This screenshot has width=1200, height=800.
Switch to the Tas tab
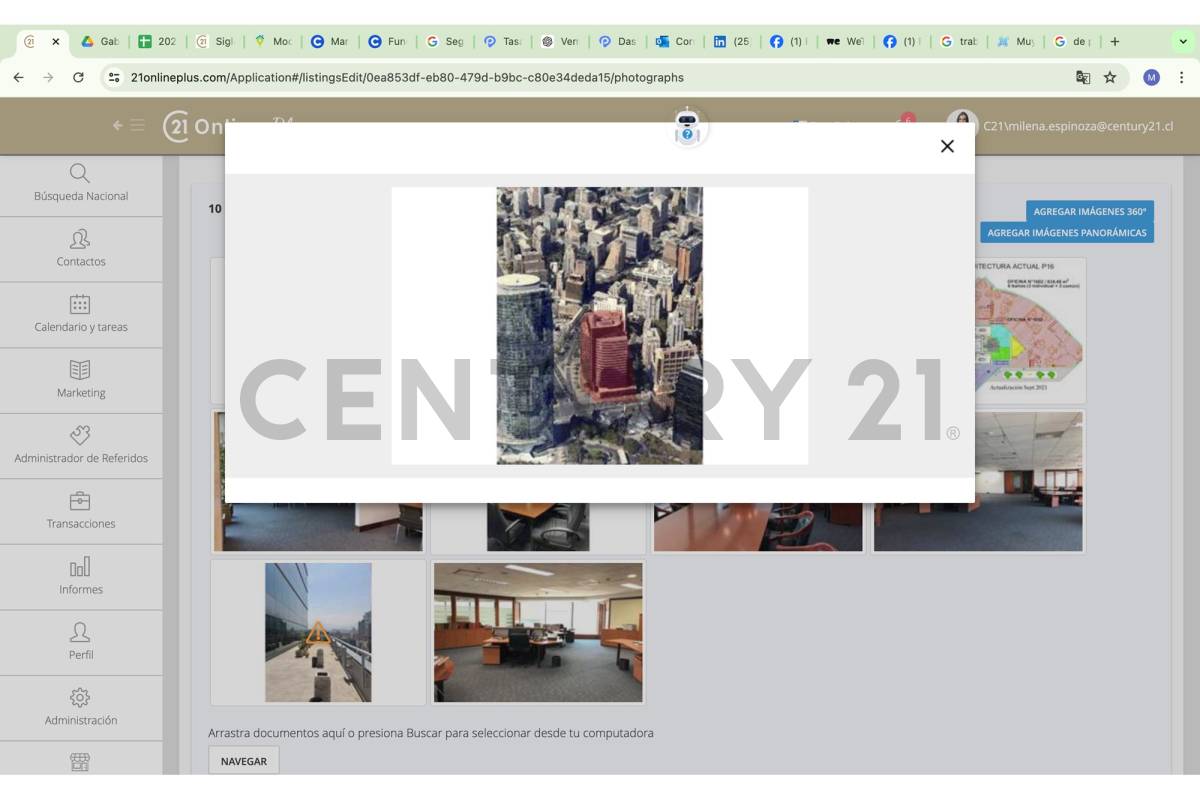[x=502, y=42]
